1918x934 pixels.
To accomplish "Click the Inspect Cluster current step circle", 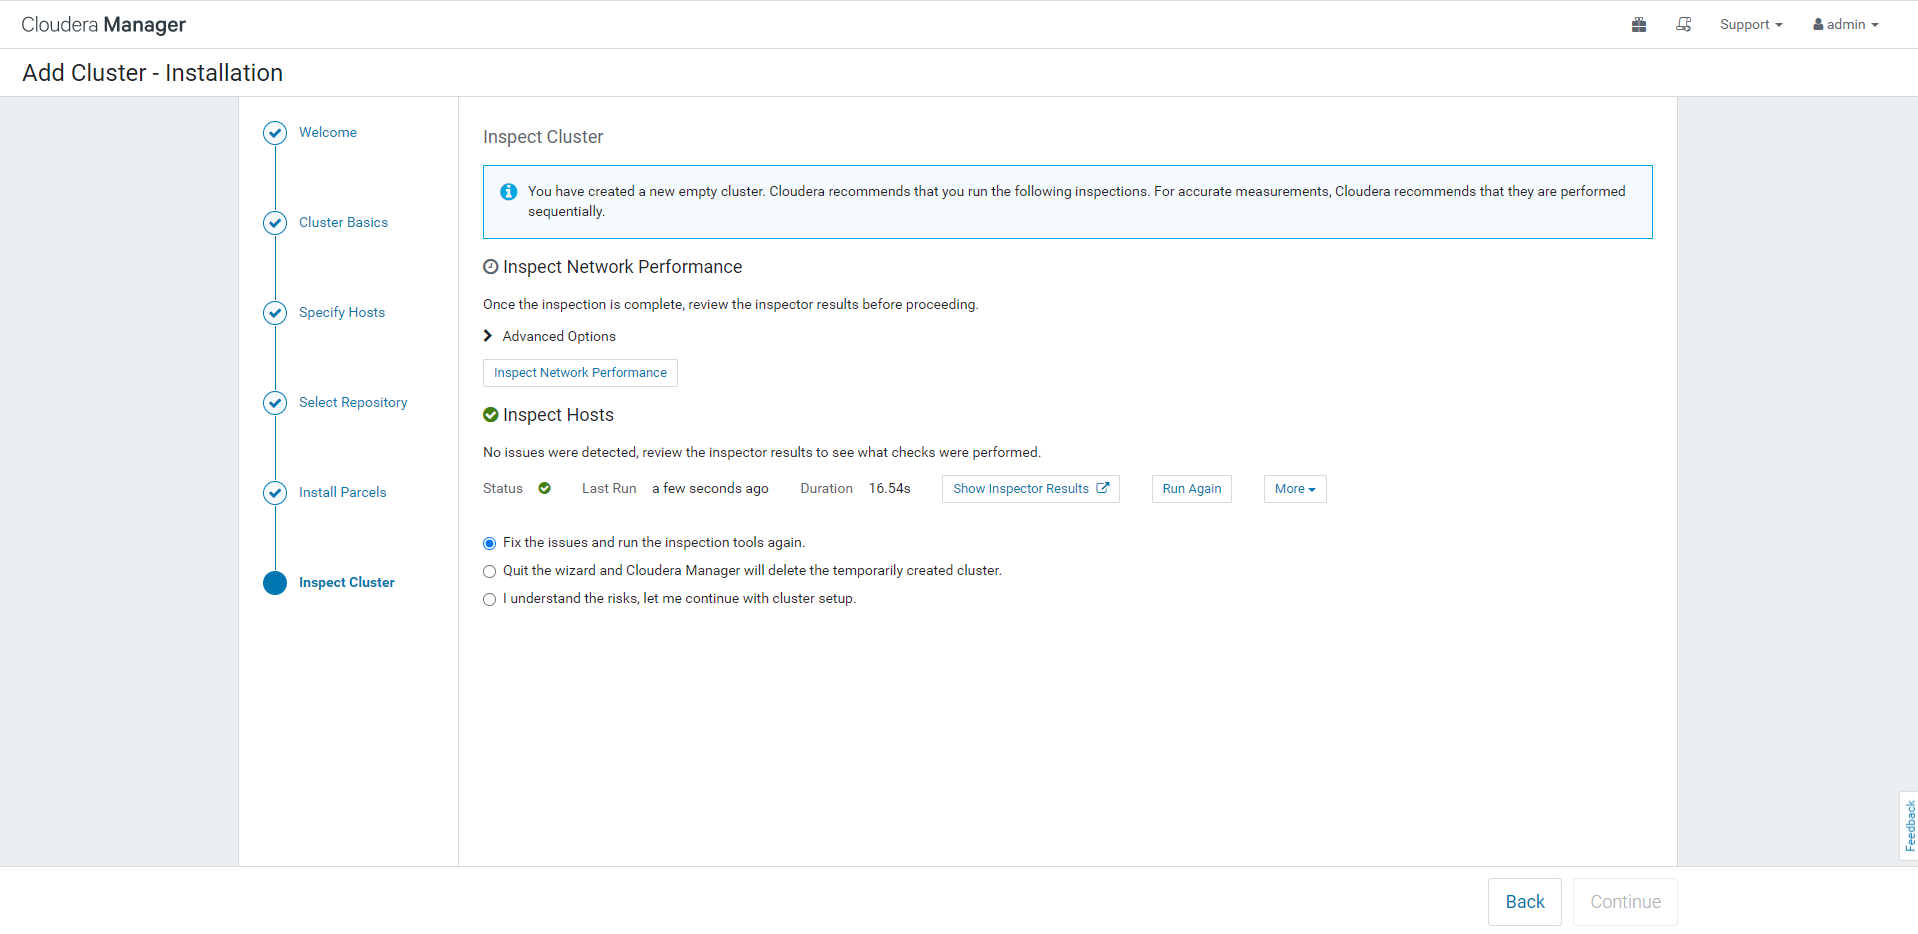I will 275,583.
